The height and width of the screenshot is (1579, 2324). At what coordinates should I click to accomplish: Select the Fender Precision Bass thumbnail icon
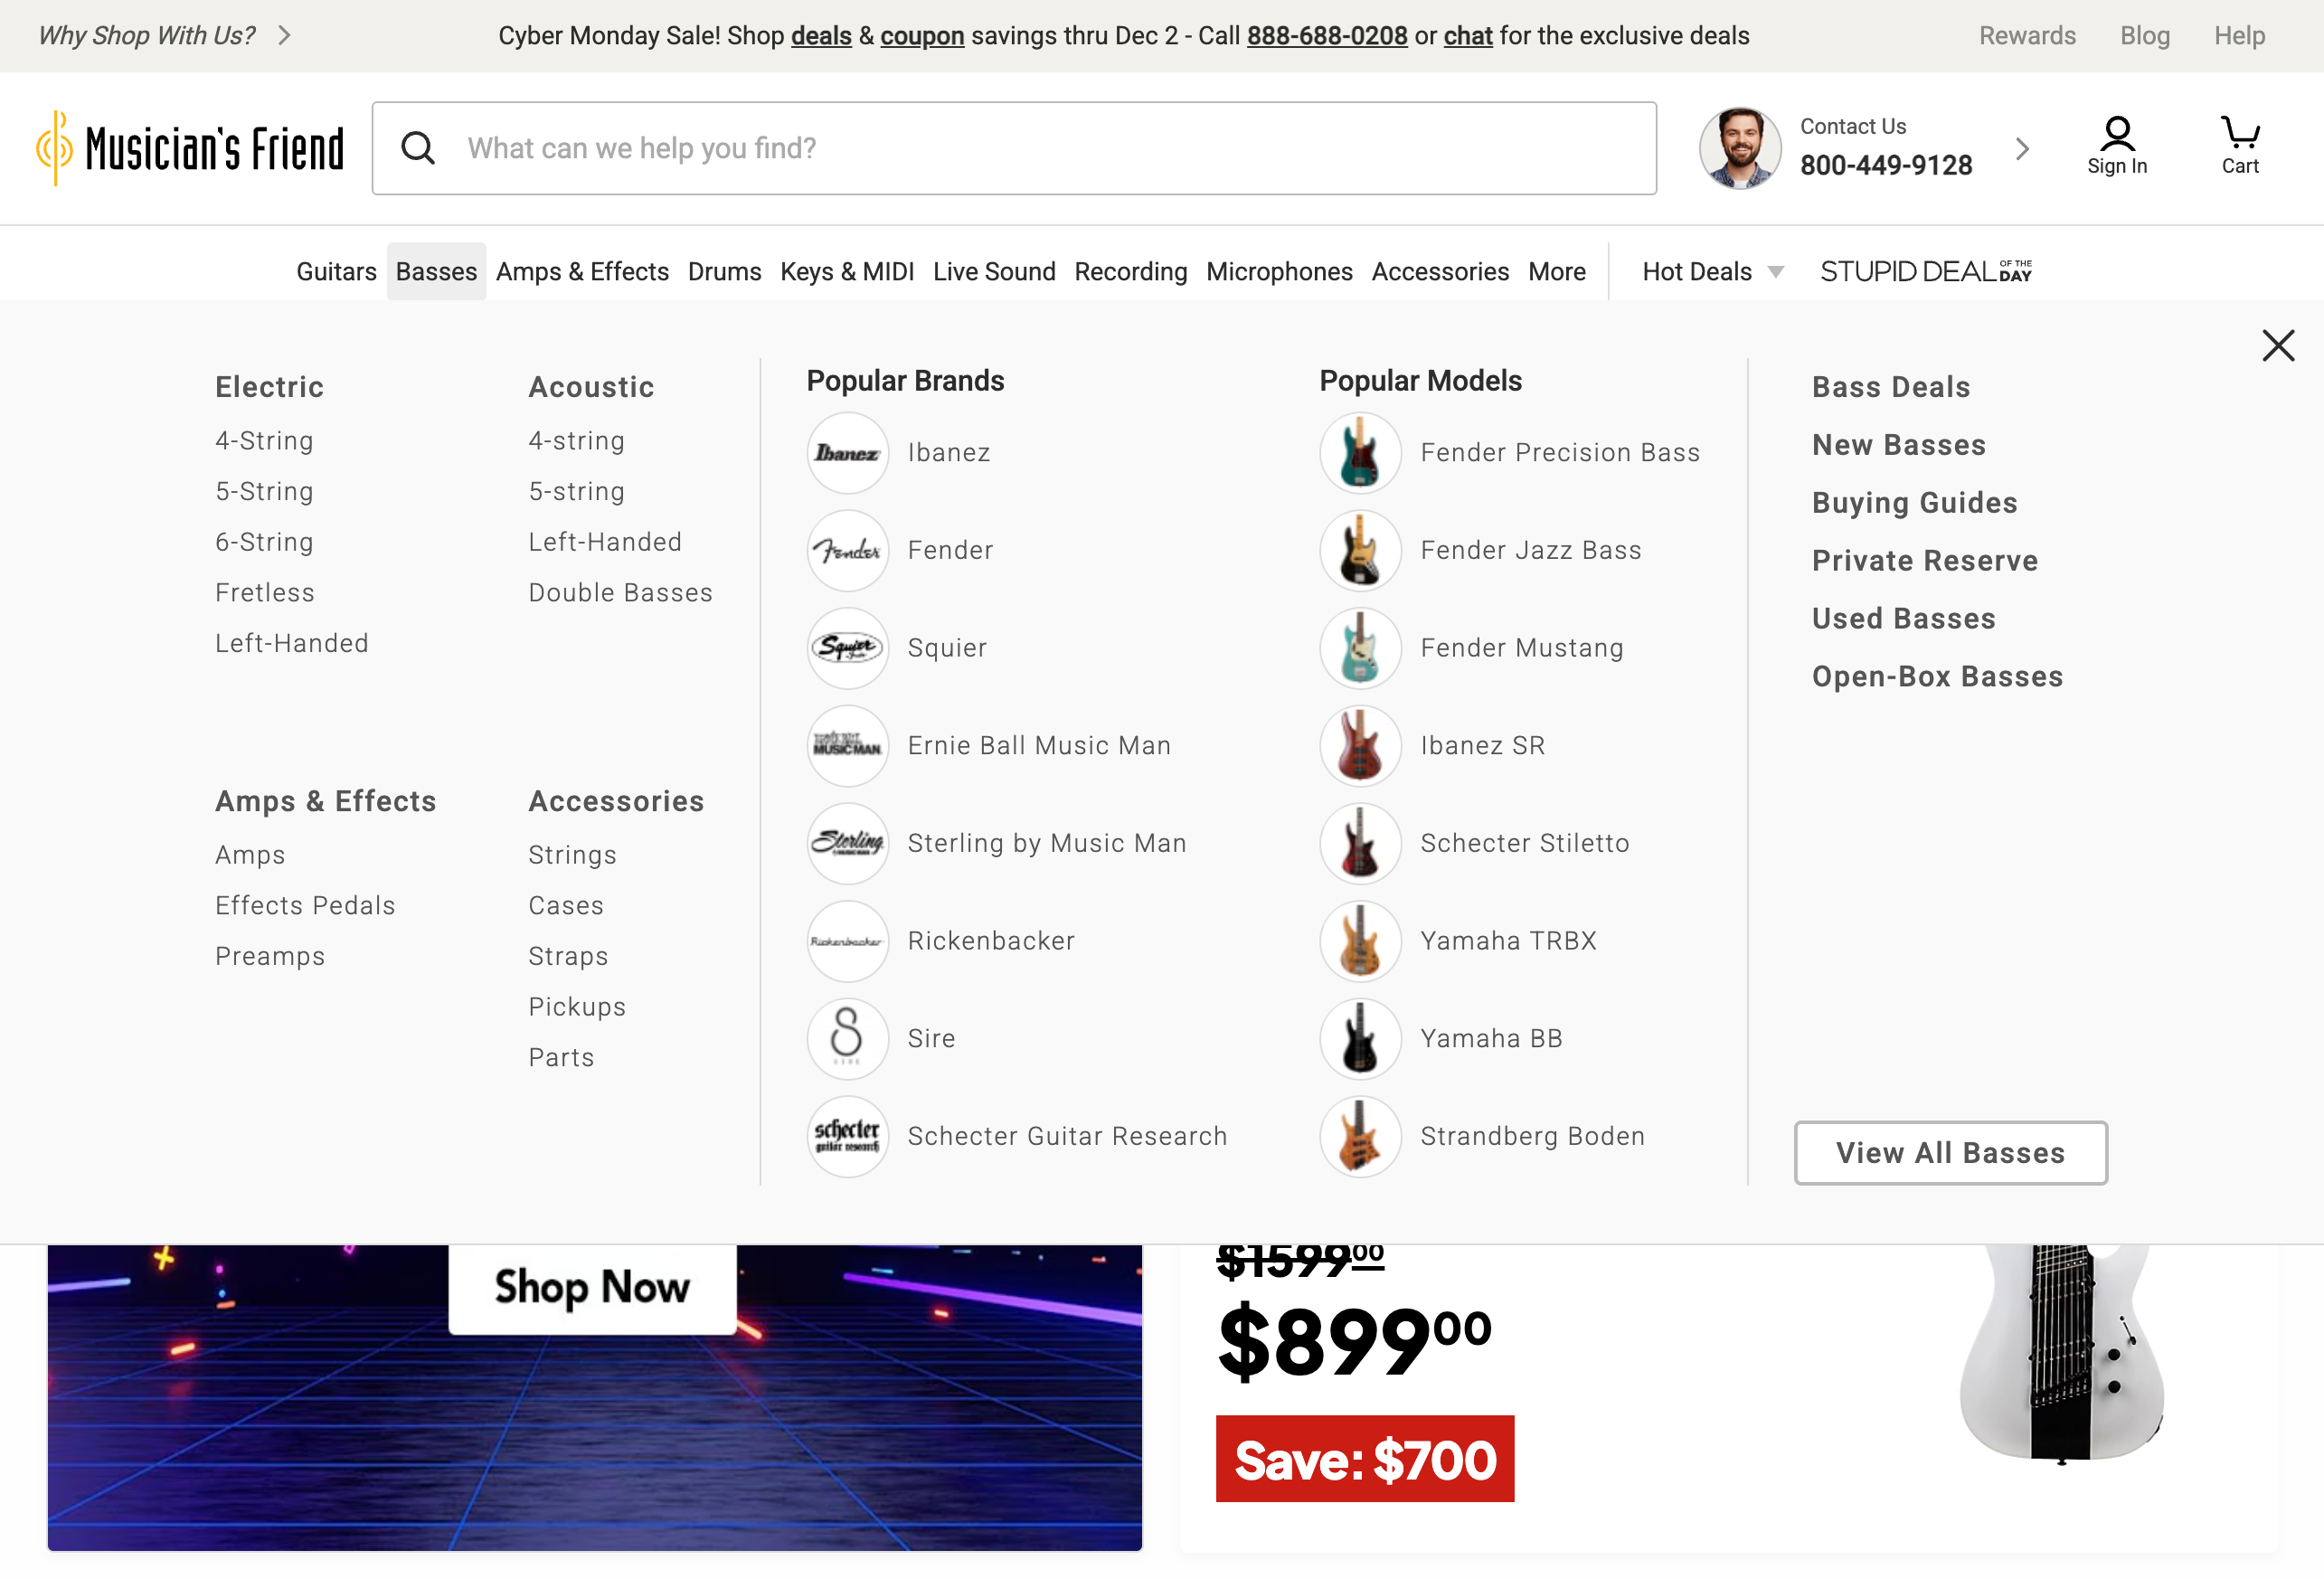(1360, 452)
